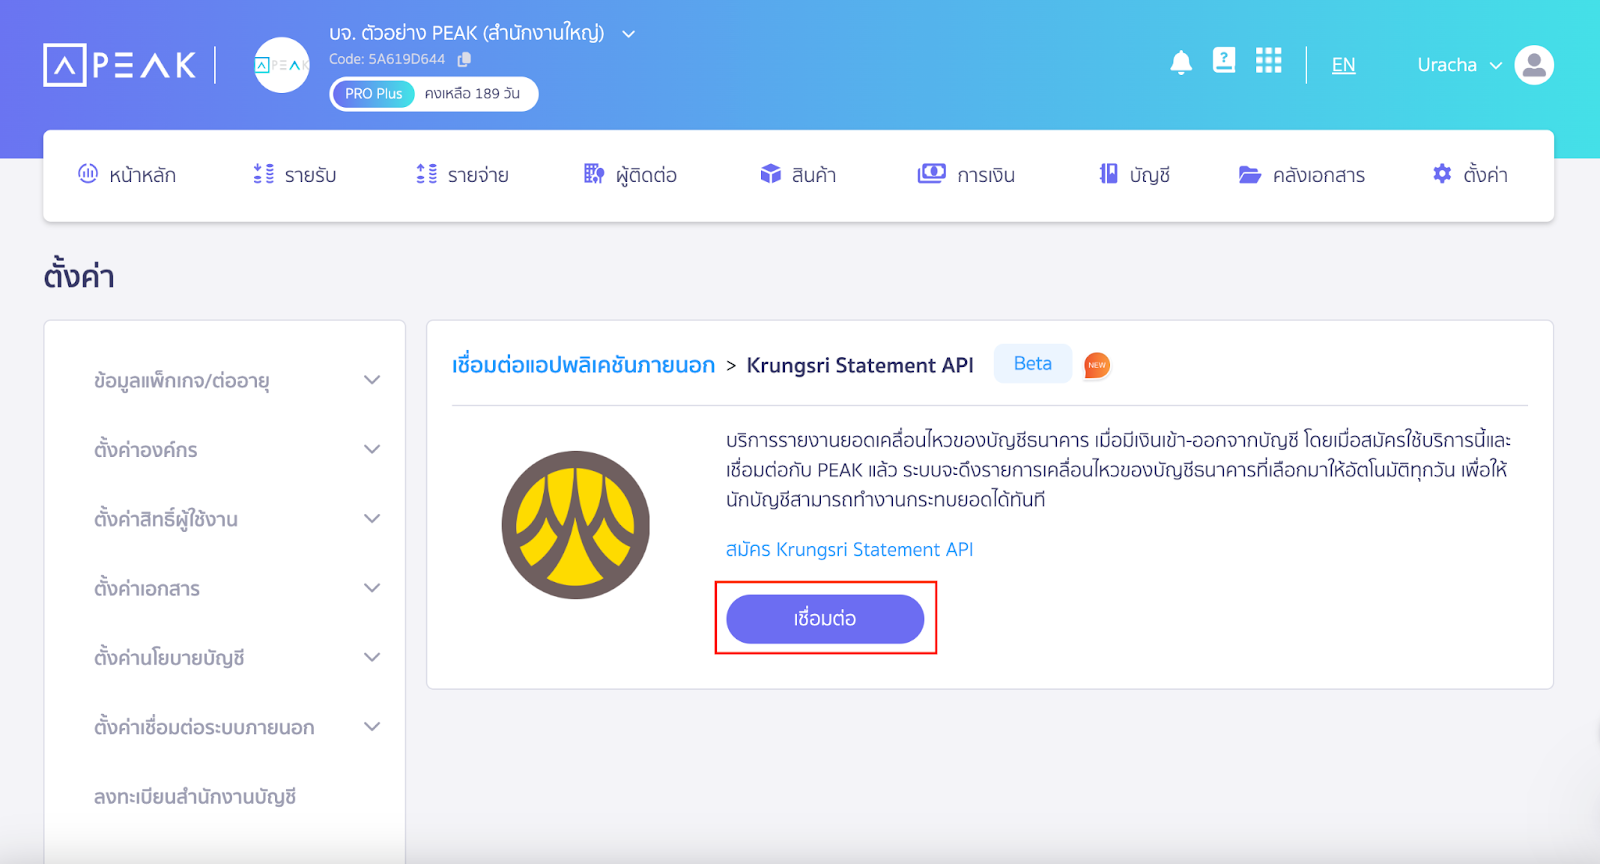Expand ตั้งค่าเชื่อมต่อระบบภายนอก section chevron
The image size is (1600, 864).
pos(372,726)
